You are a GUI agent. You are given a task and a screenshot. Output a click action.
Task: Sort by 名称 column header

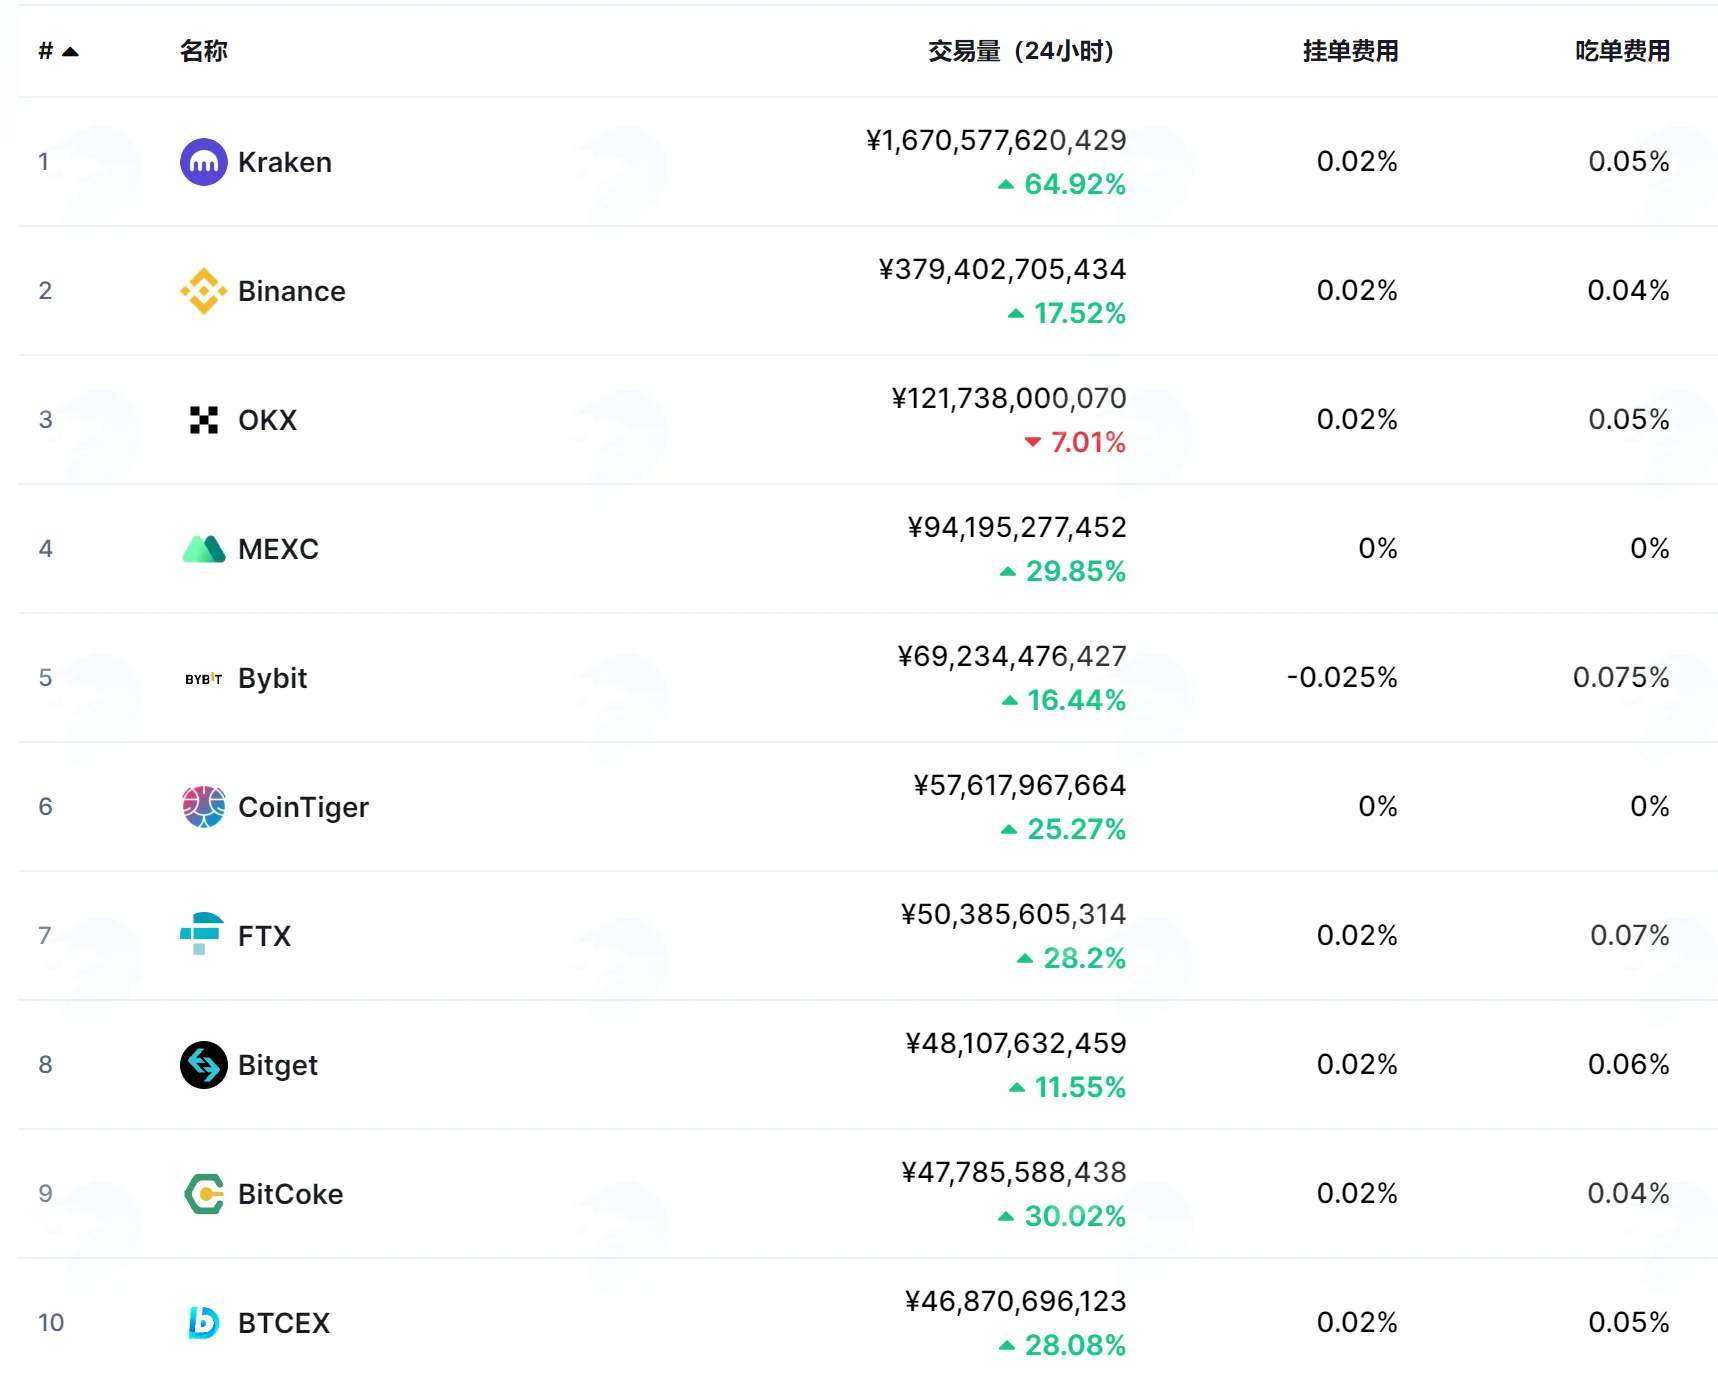pos(204,51)
